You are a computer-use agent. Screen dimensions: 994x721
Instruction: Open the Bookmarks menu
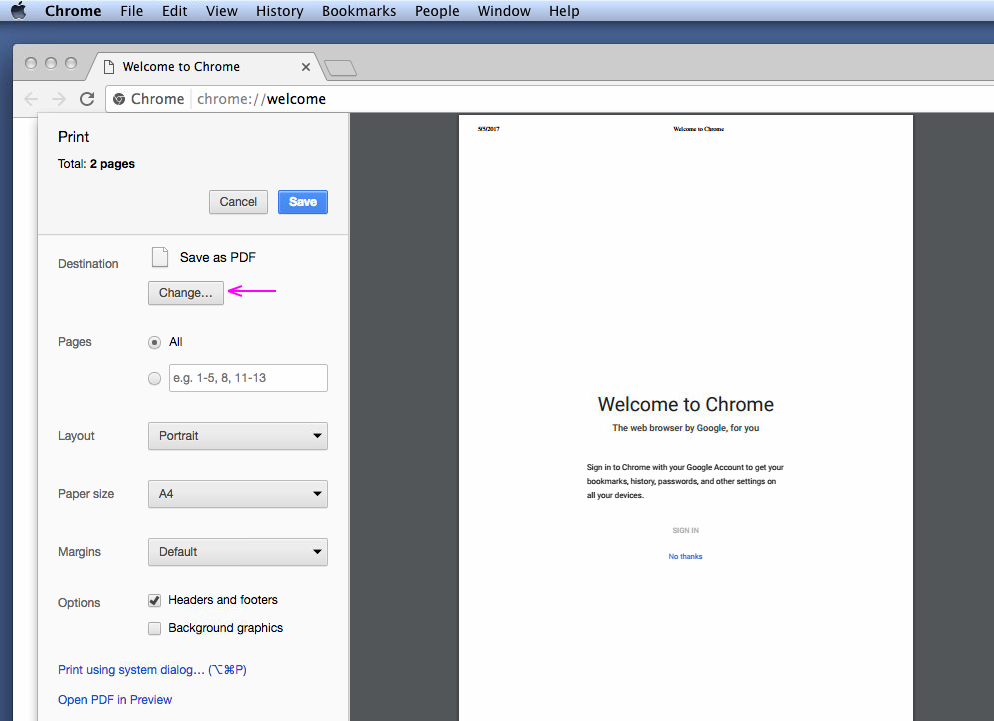[x=358, y=11]
